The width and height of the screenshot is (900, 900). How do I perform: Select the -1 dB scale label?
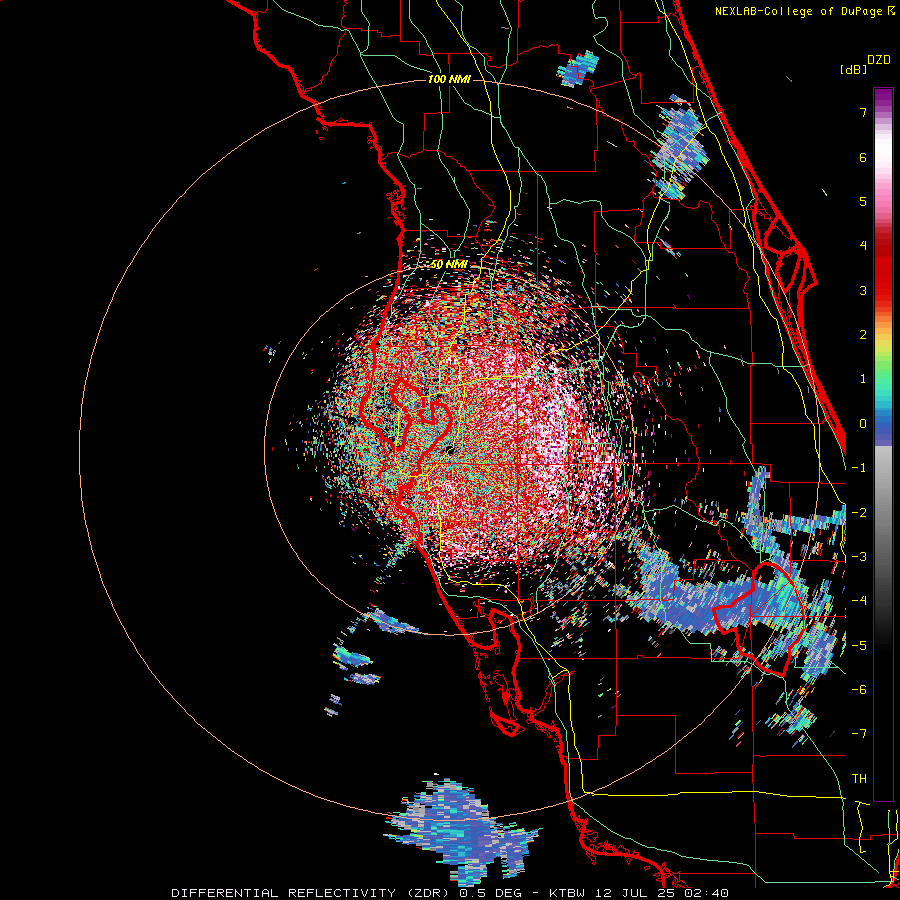pyautogui.click(x=859, y=468)
